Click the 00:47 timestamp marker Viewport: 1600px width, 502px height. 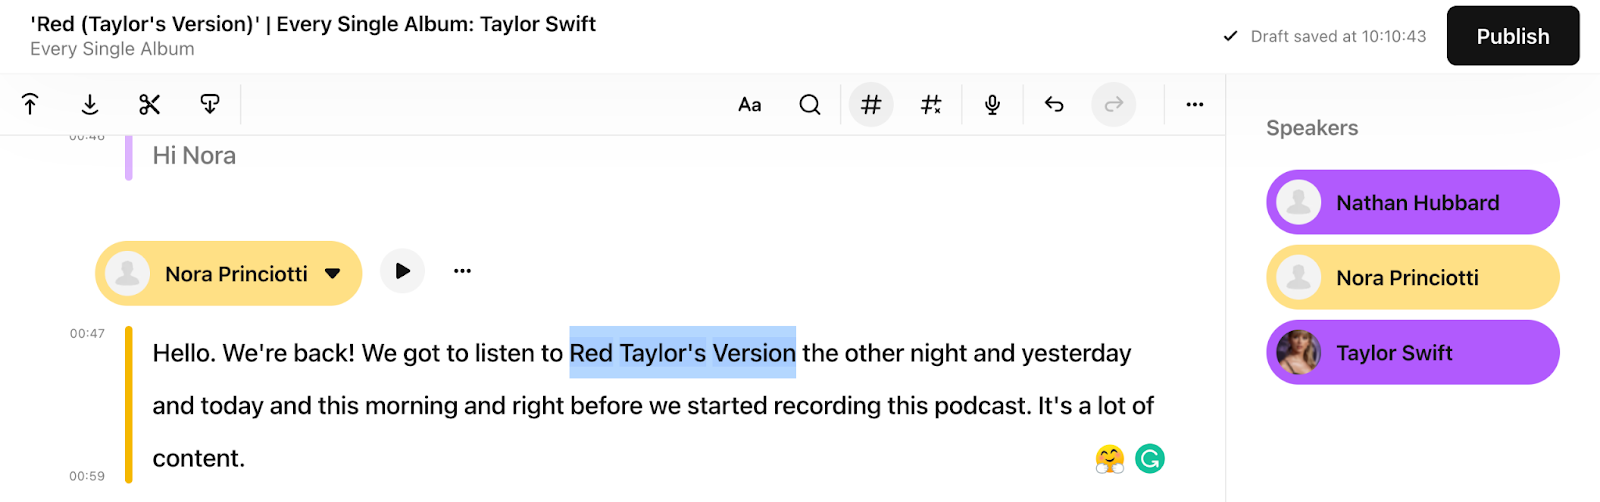(87, 334)
